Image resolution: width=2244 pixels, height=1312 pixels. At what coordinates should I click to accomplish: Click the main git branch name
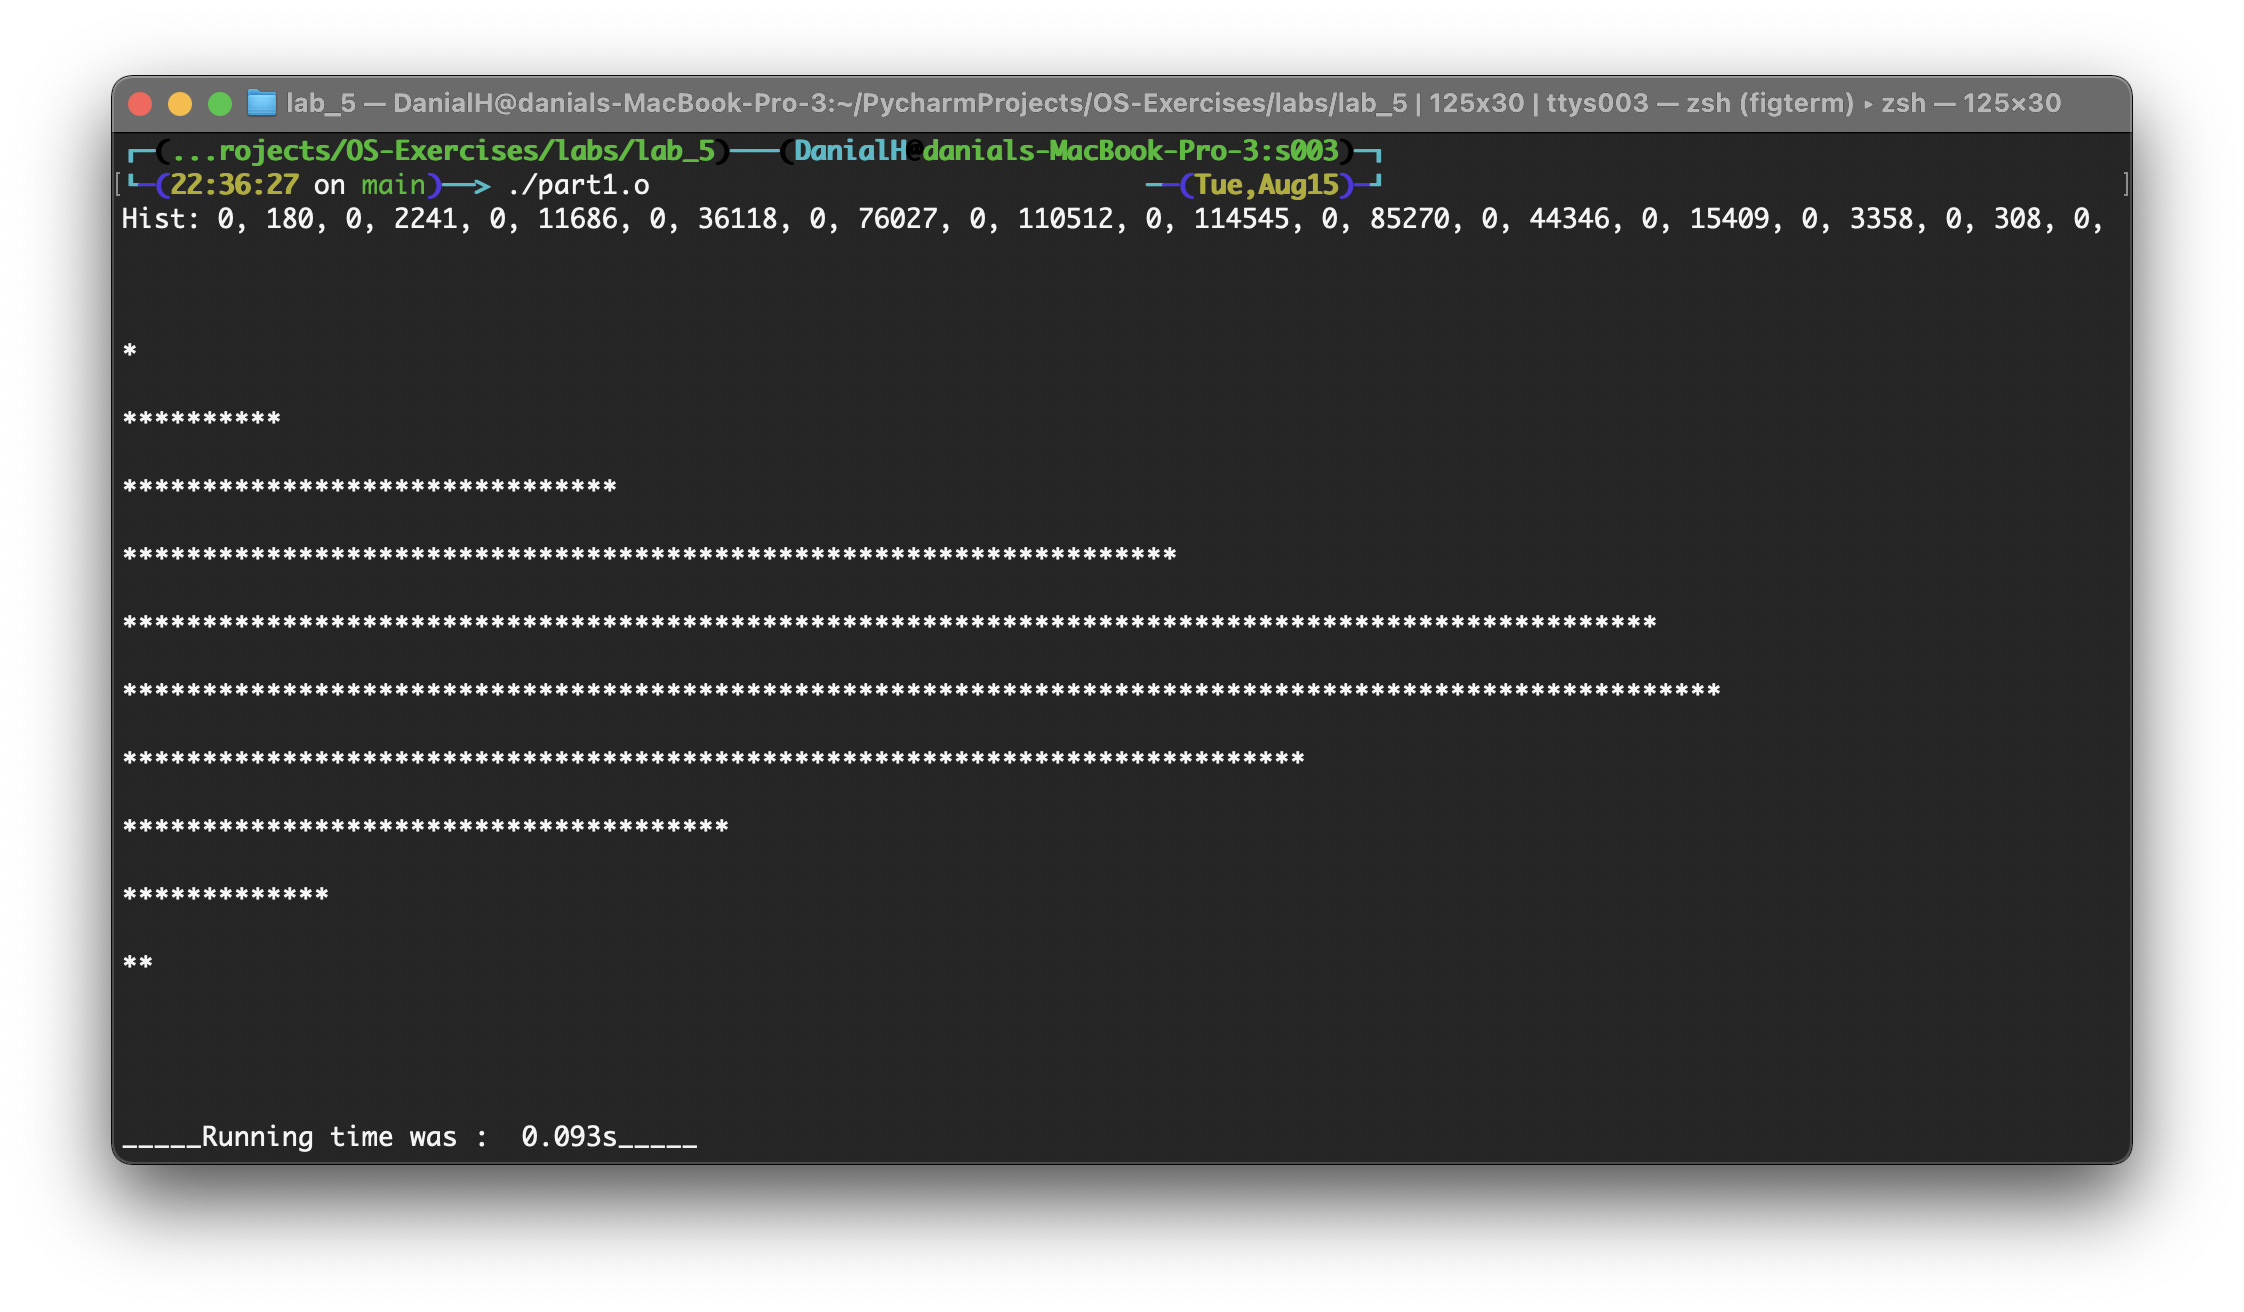point(393,185)
